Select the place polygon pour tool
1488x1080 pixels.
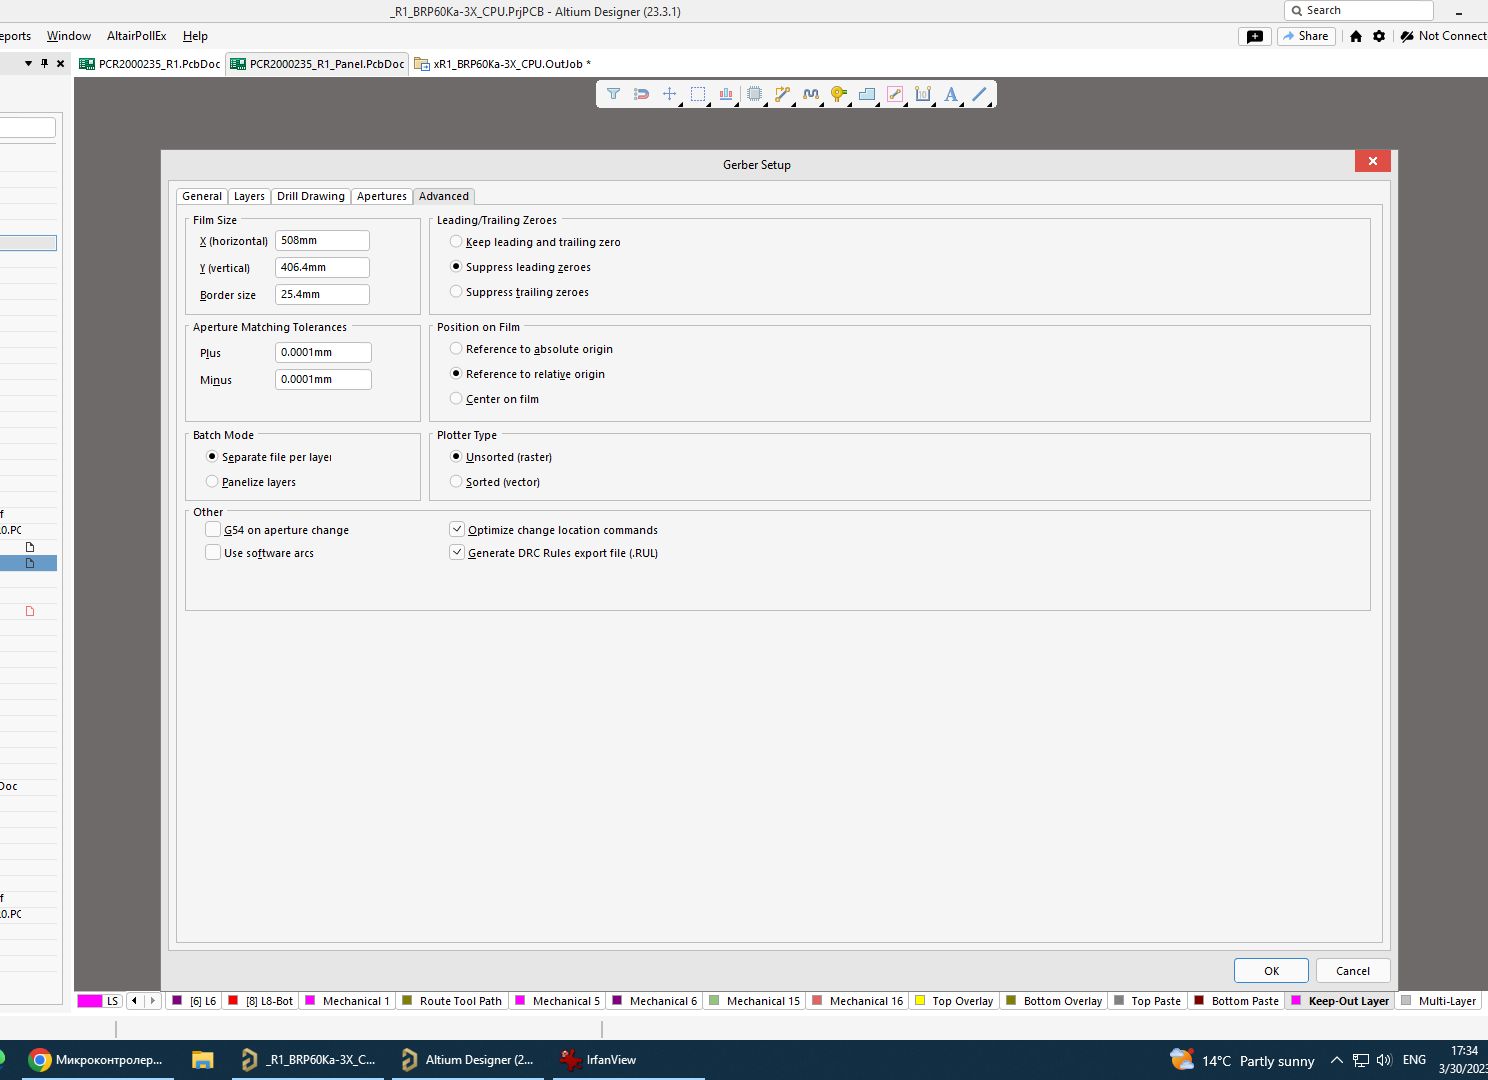pyautogui.click(x=867, y=94)
